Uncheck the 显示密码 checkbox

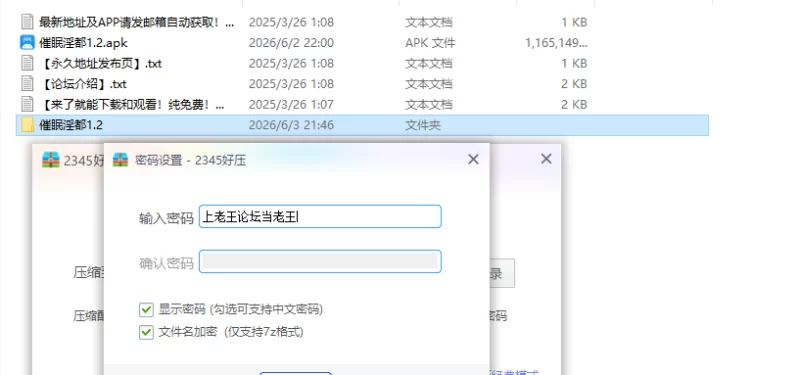(x=146, y=310)
